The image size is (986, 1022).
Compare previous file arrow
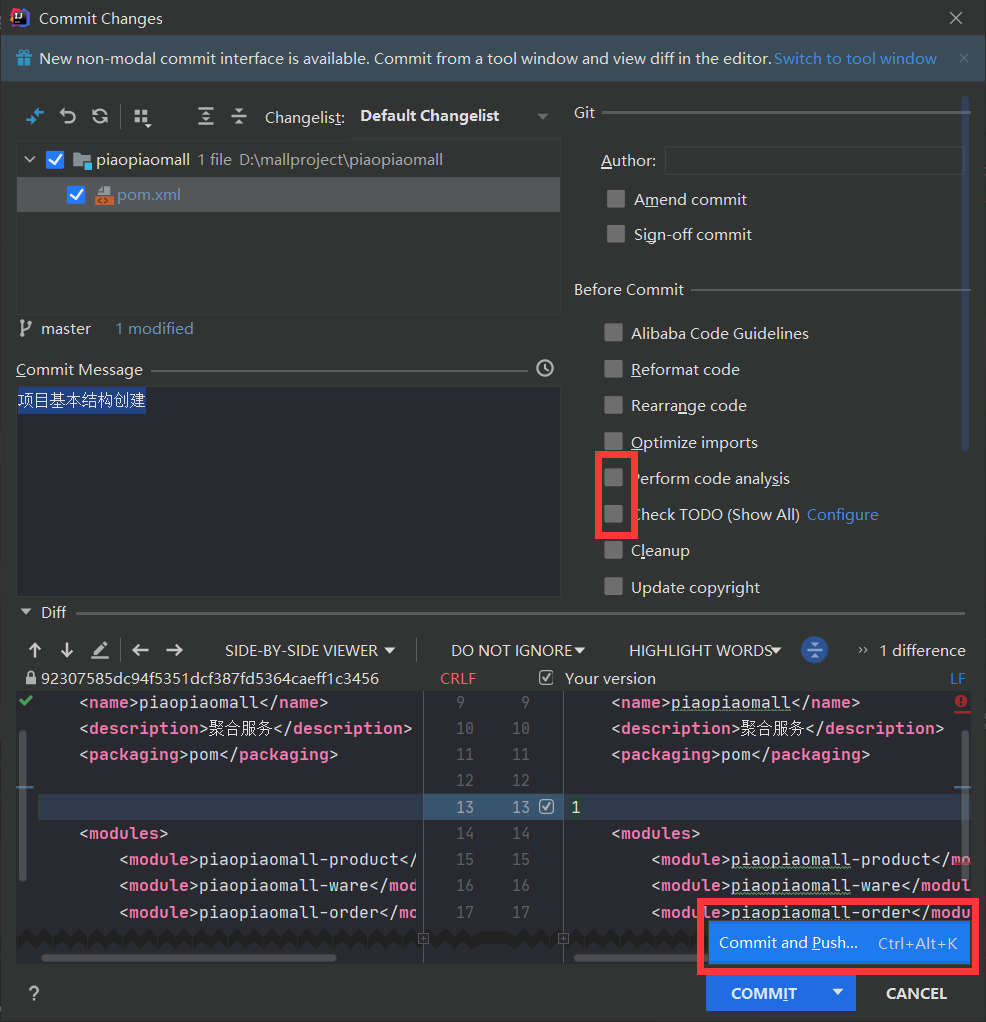(x=140, y=650)
